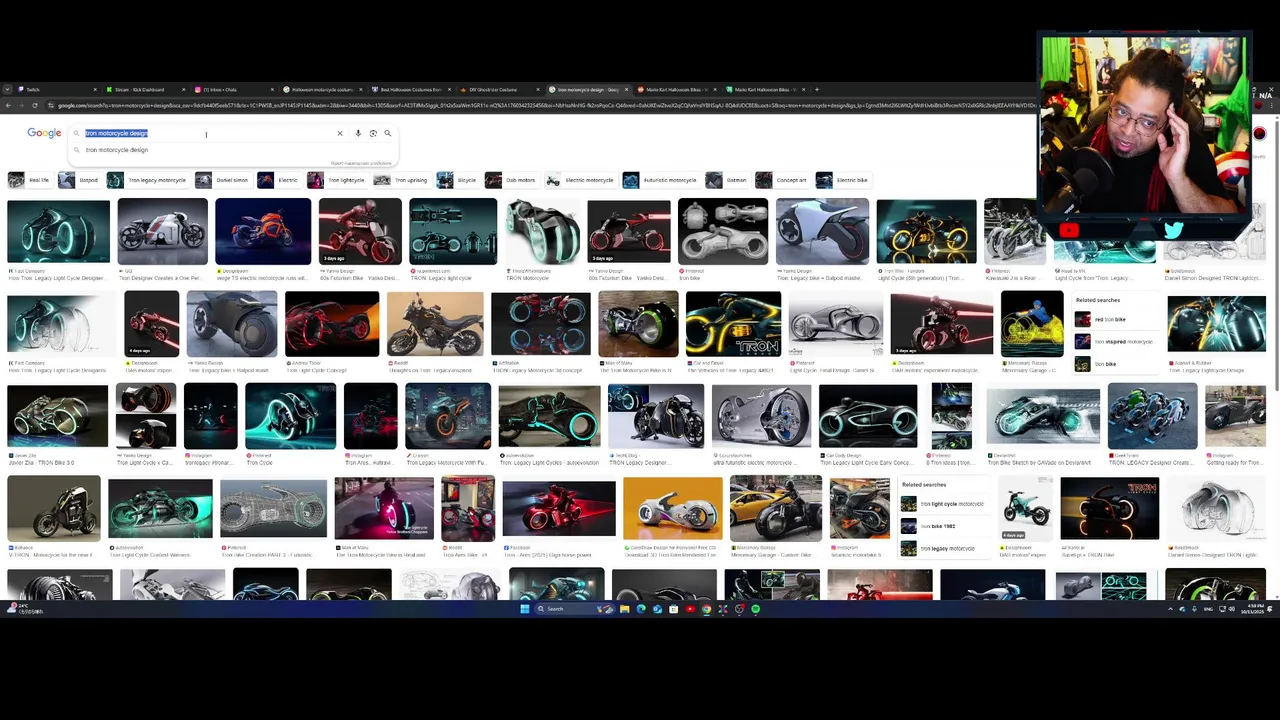Filter images by Dab motors chip
Image resolution: width=1280 pixels, height=720 pixels.
point(512,180)
